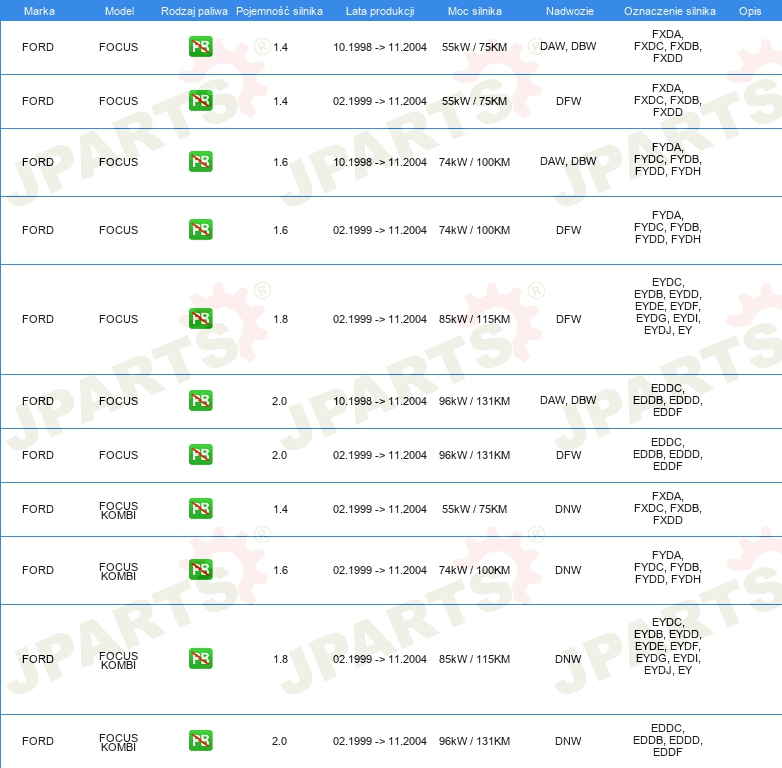Viewport: 782px width, 768px height.
Task: Click the Opis column header
Action: pyautogui.click(x=750, y=11)
